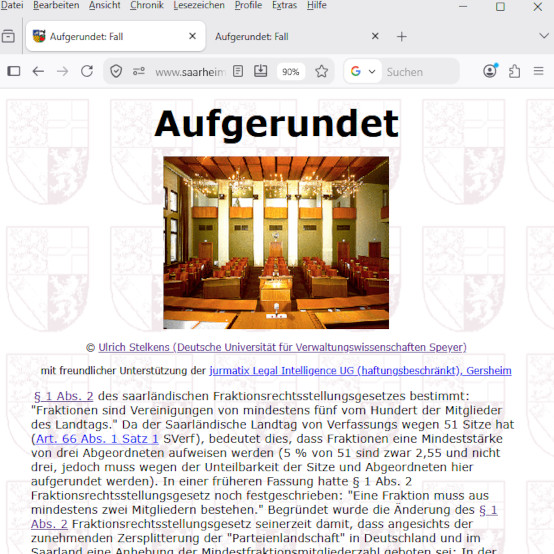This screenshot has height=554, width=554.
Task: Bookmark this page with the star icon
Action: tap(322, 71)
